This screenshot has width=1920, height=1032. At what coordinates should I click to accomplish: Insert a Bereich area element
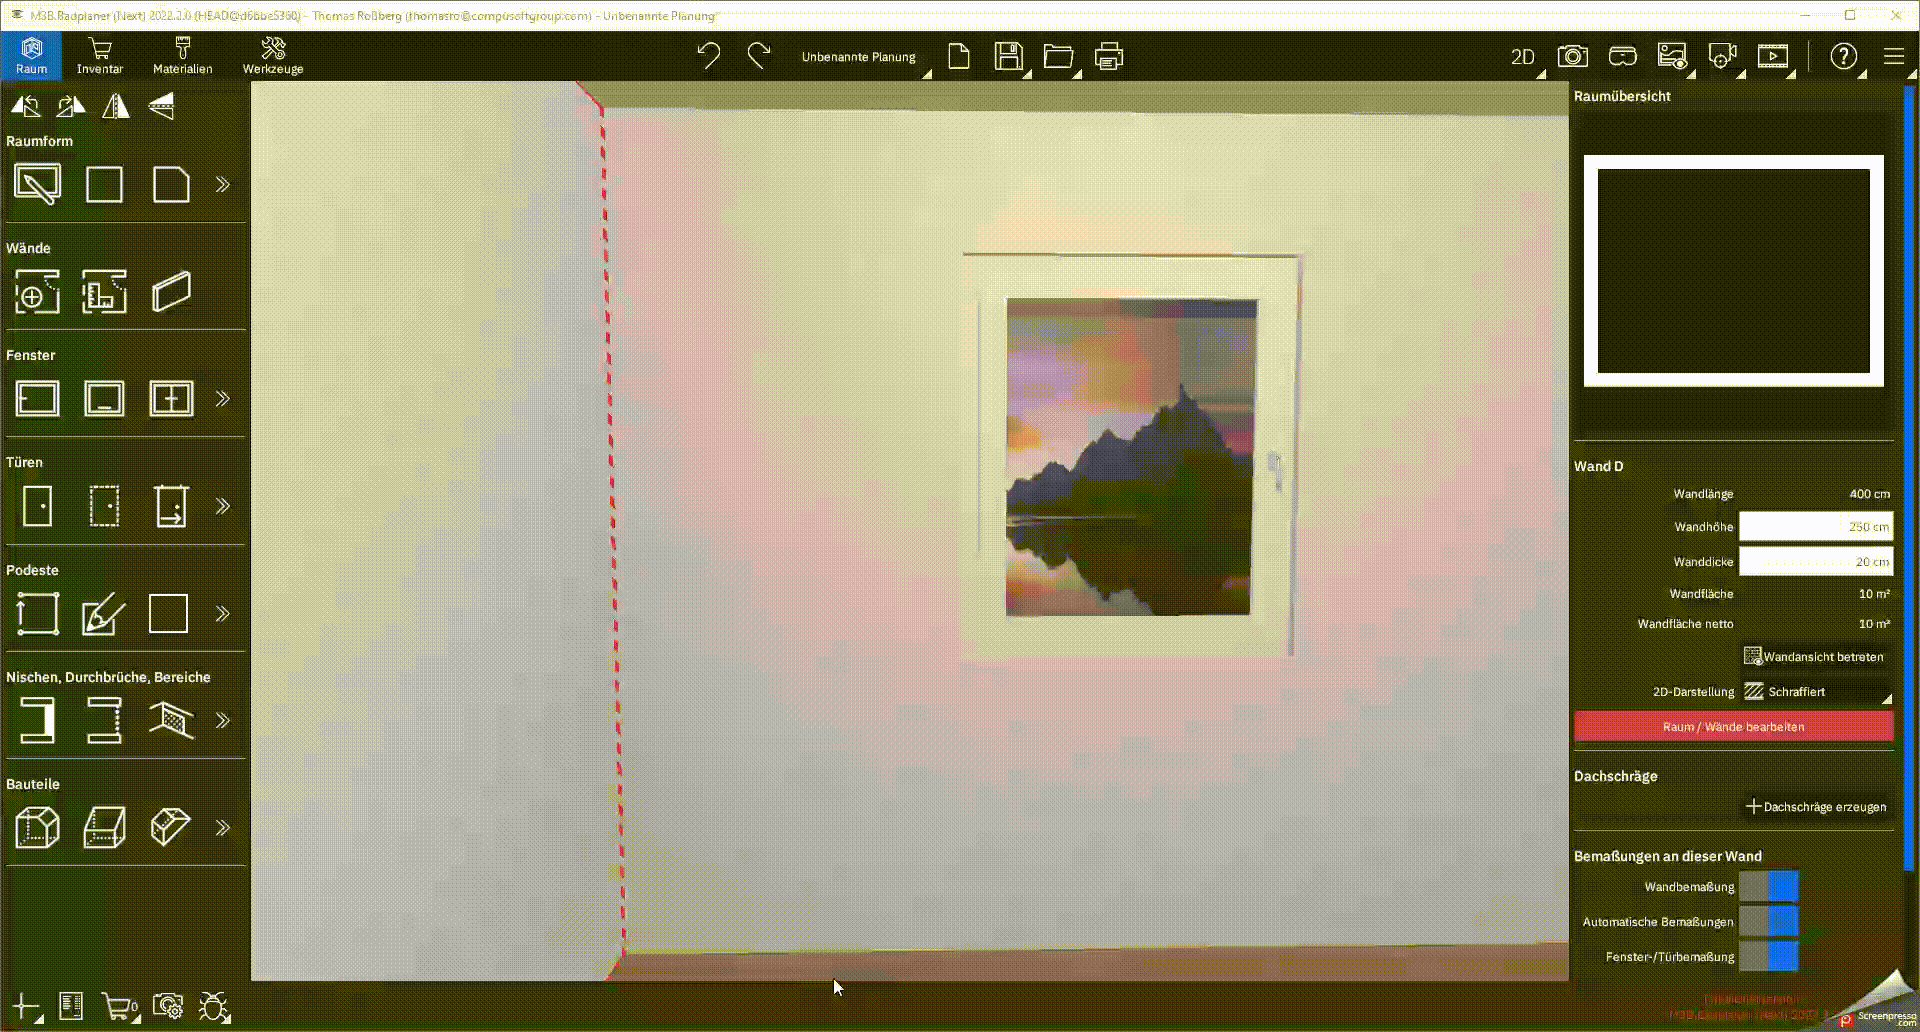tap(171, 721)
